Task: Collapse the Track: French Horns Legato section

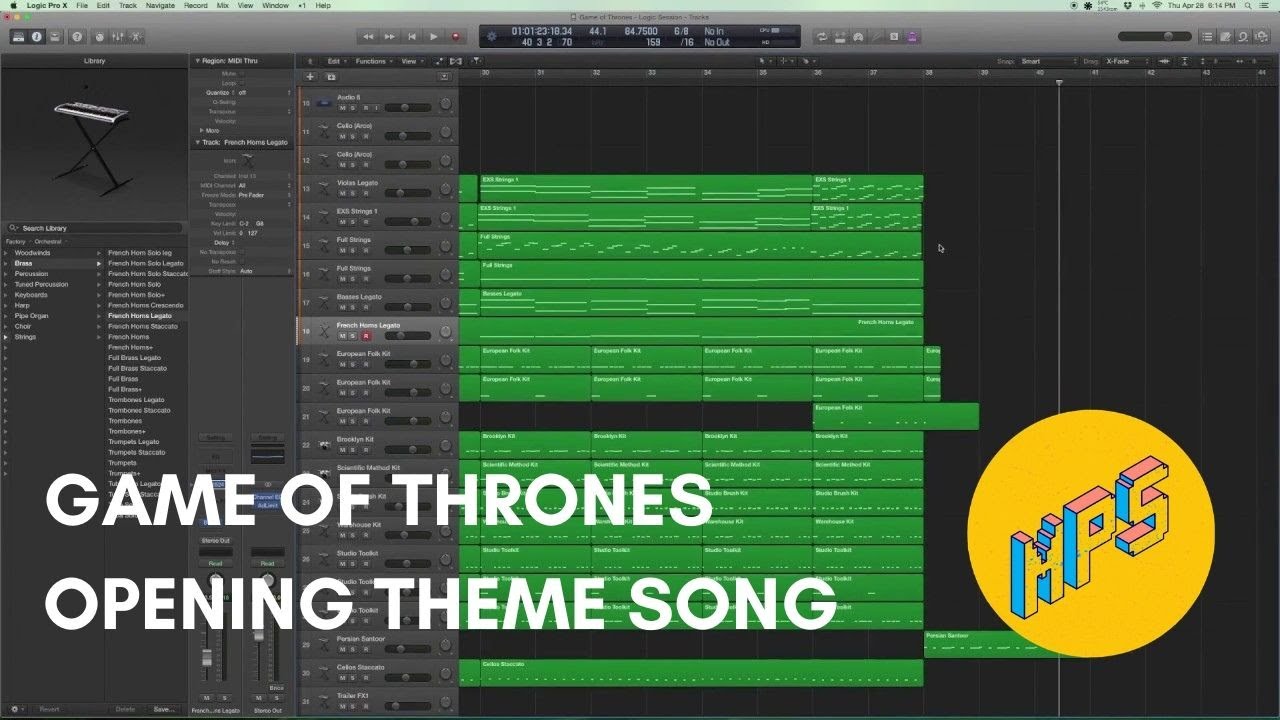Action: [197, 142]
